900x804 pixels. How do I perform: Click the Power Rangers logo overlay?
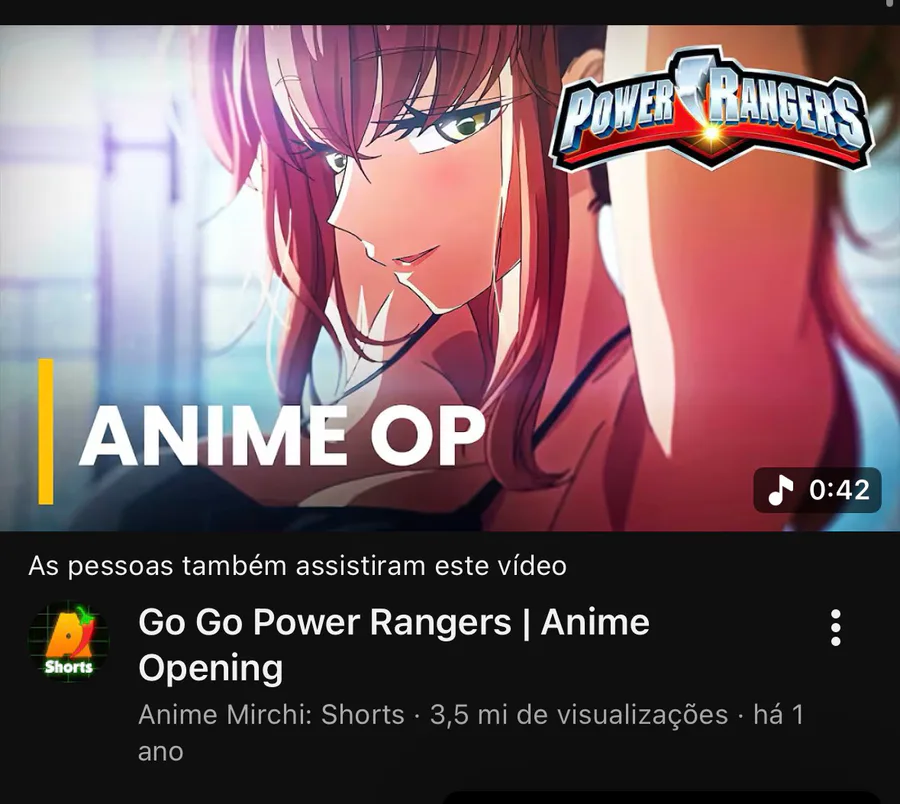(710, 109)
